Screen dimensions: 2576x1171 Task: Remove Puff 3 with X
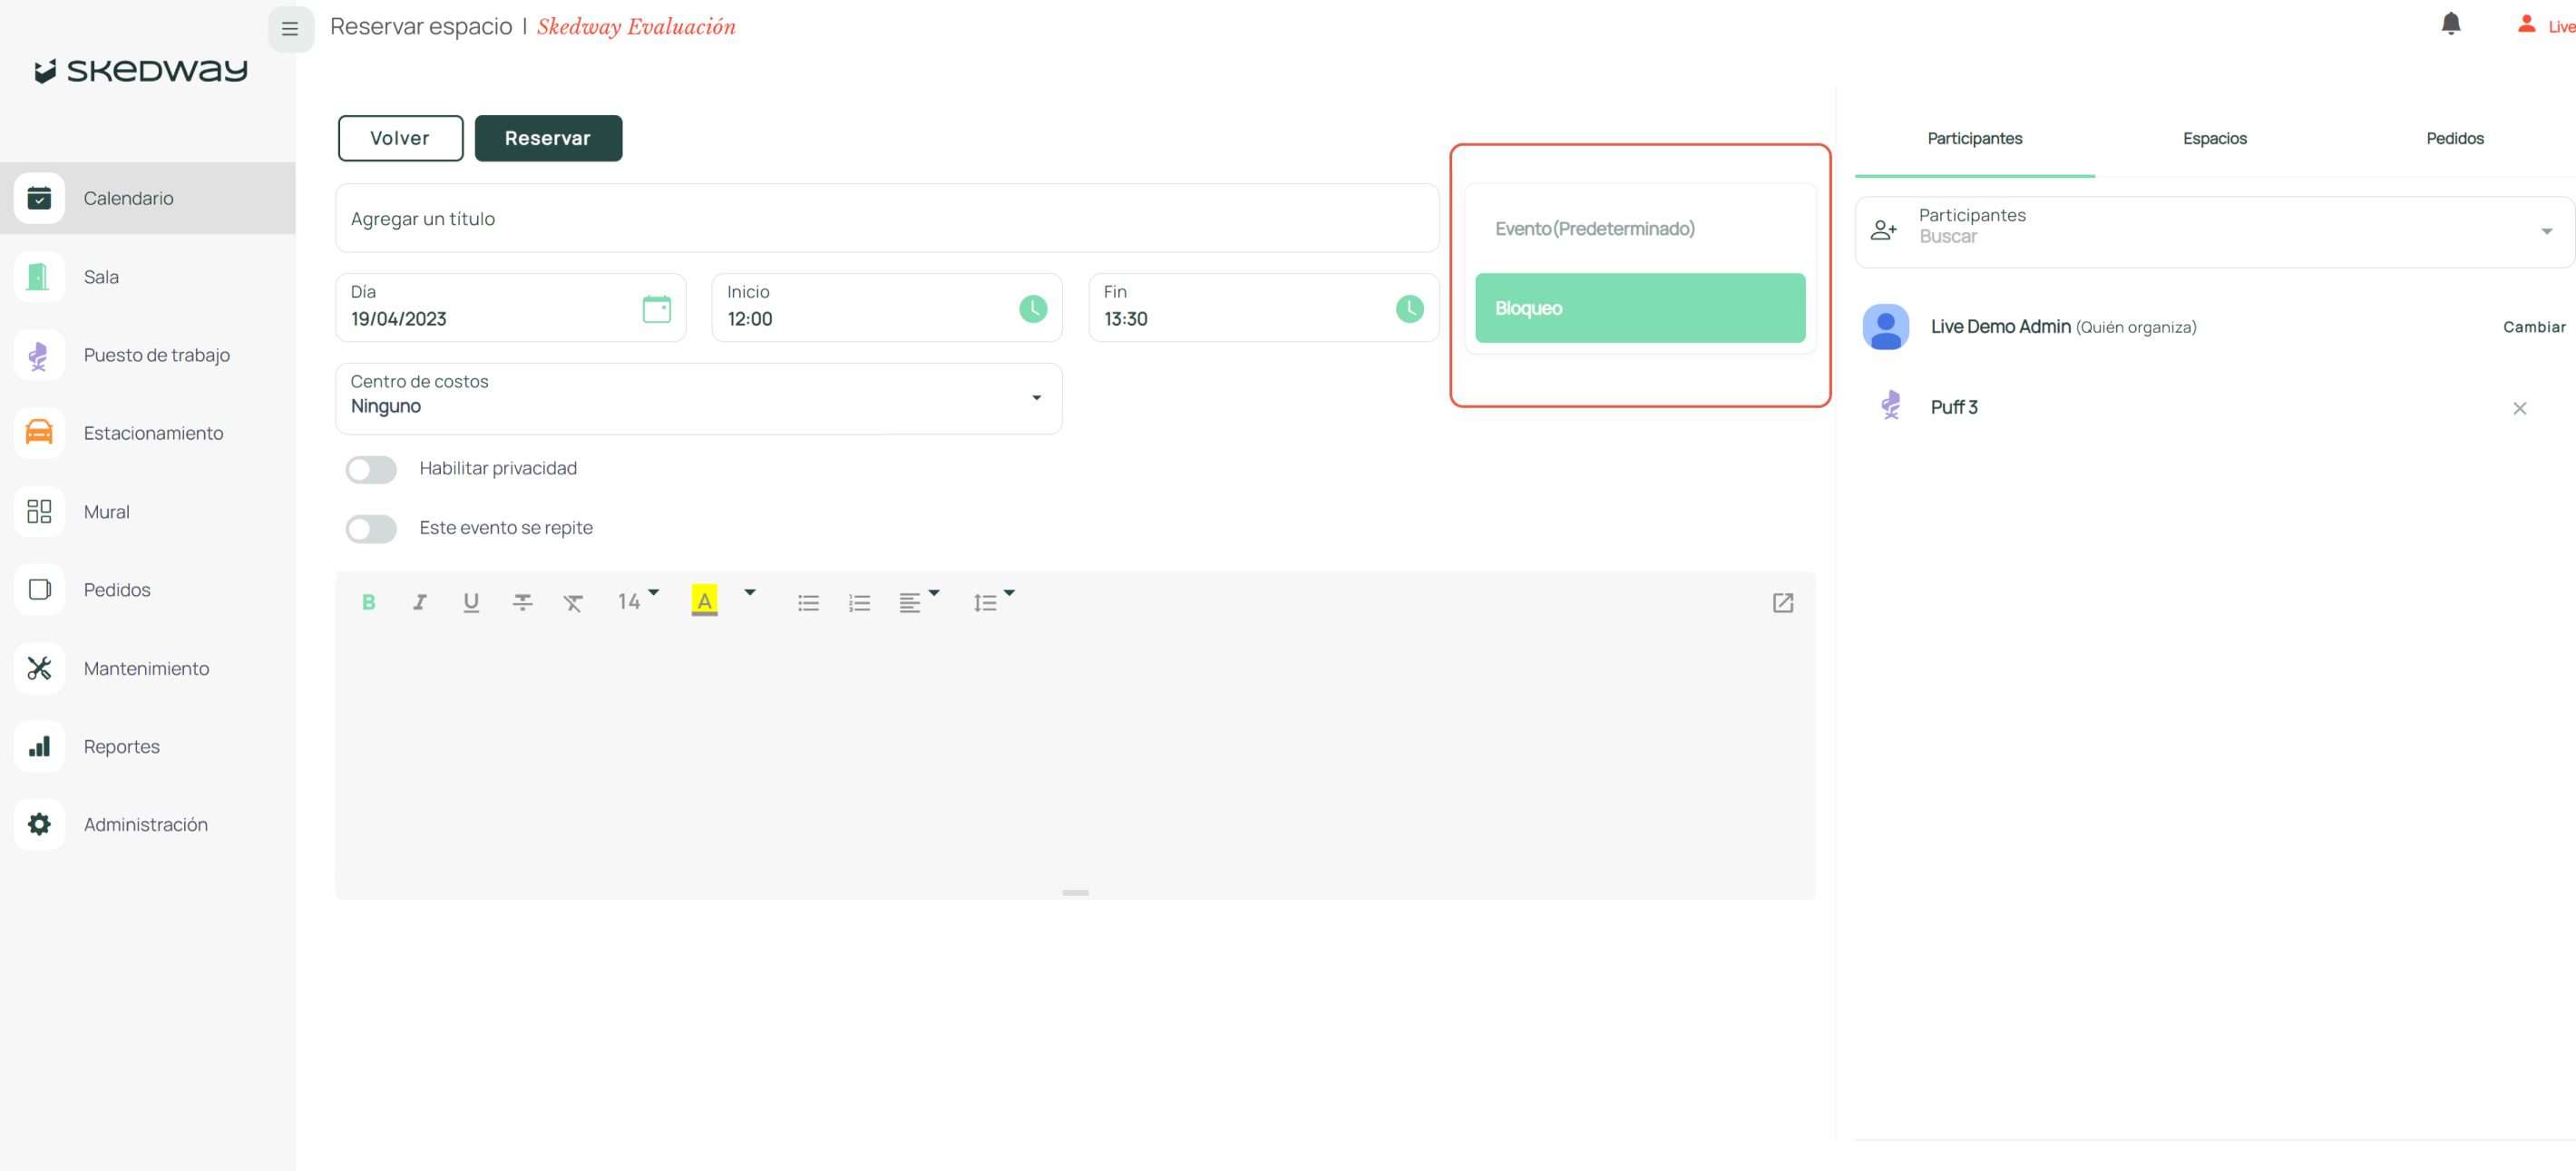[2519, 408]
